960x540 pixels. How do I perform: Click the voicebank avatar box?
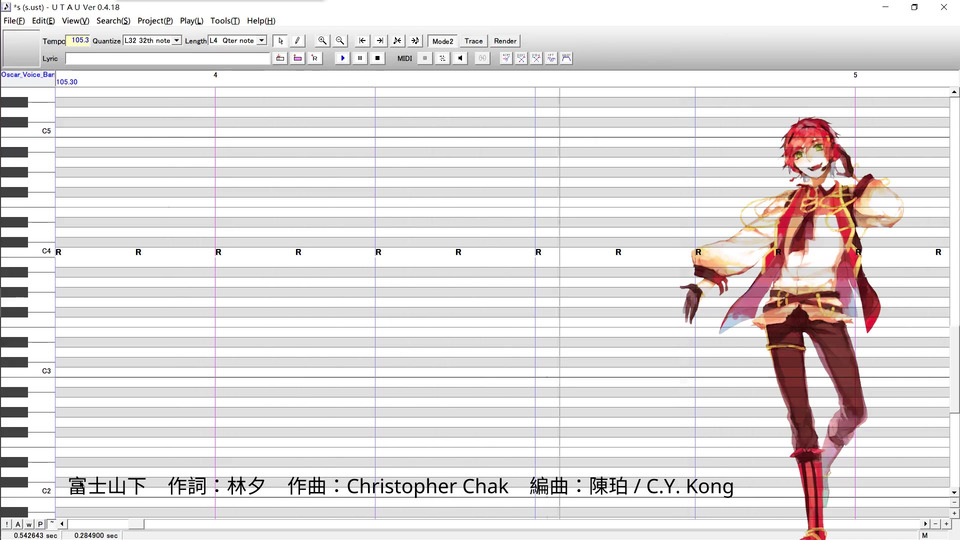21,48
